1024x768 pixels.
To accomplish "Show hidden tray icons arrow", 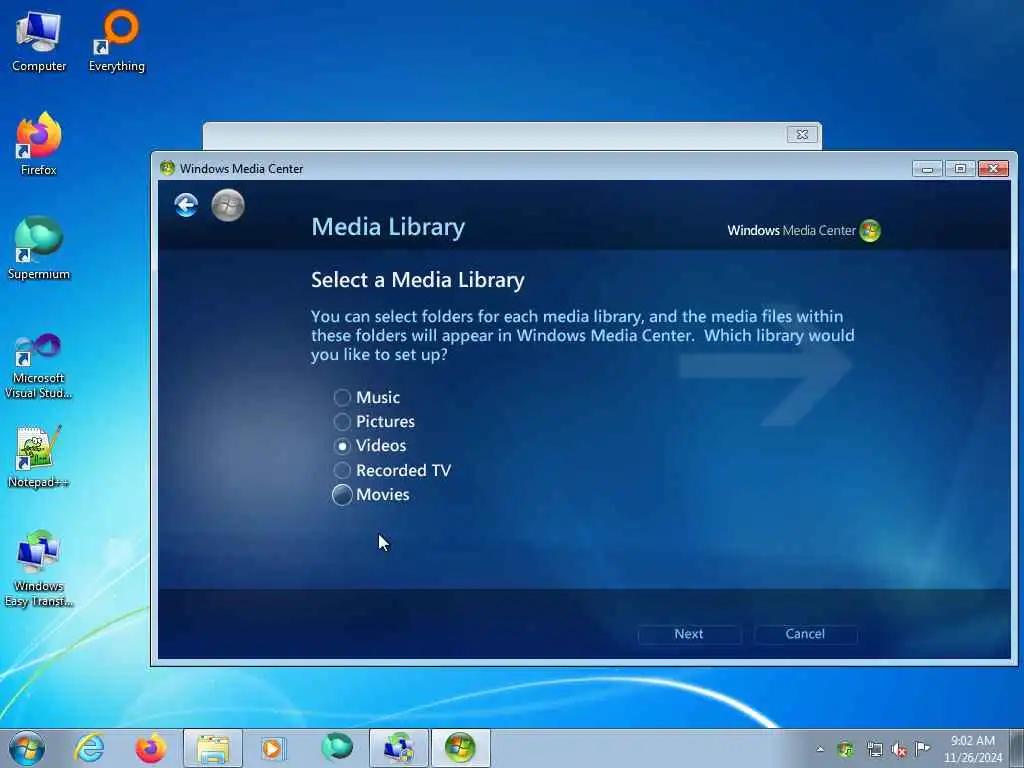I will click(820, 749).
